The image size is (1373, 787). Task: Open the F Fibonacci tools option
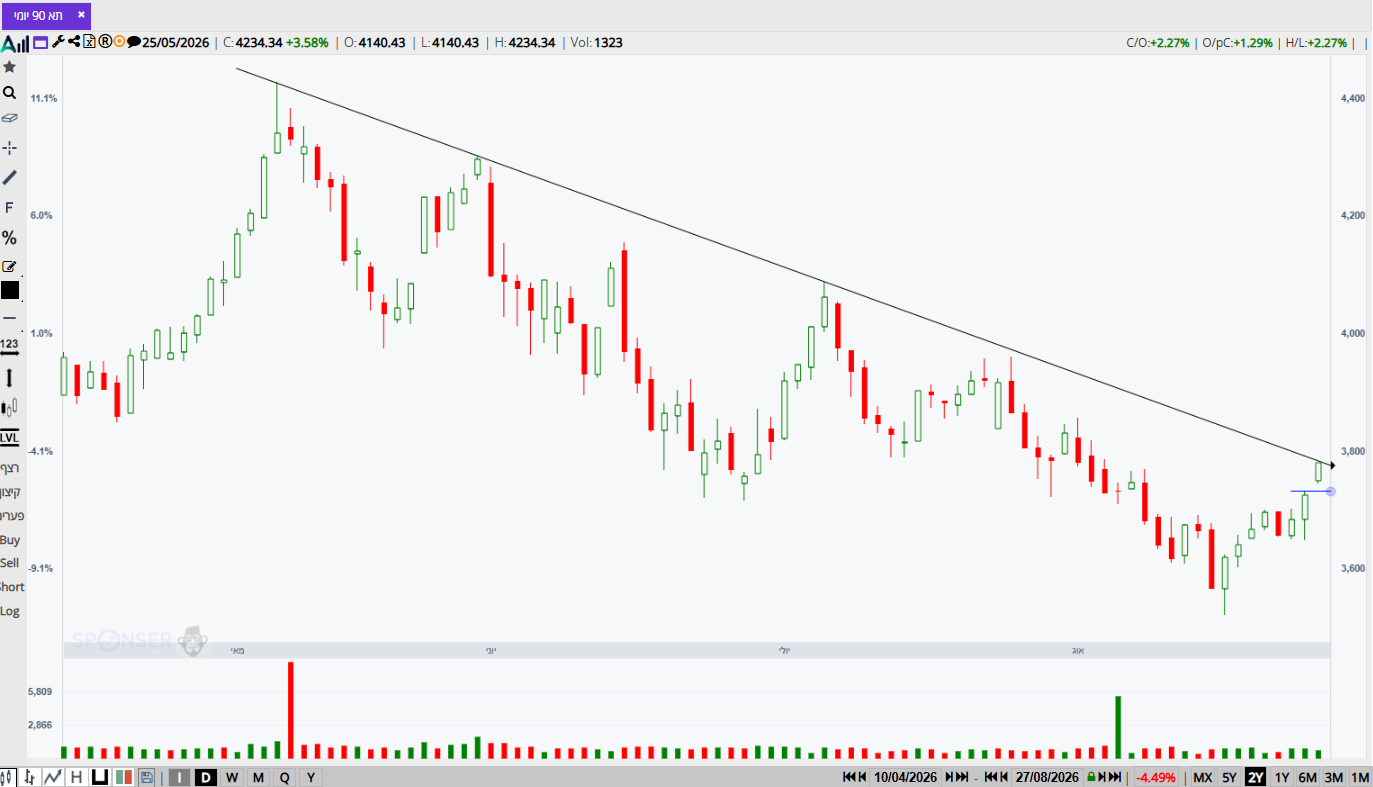9,208
